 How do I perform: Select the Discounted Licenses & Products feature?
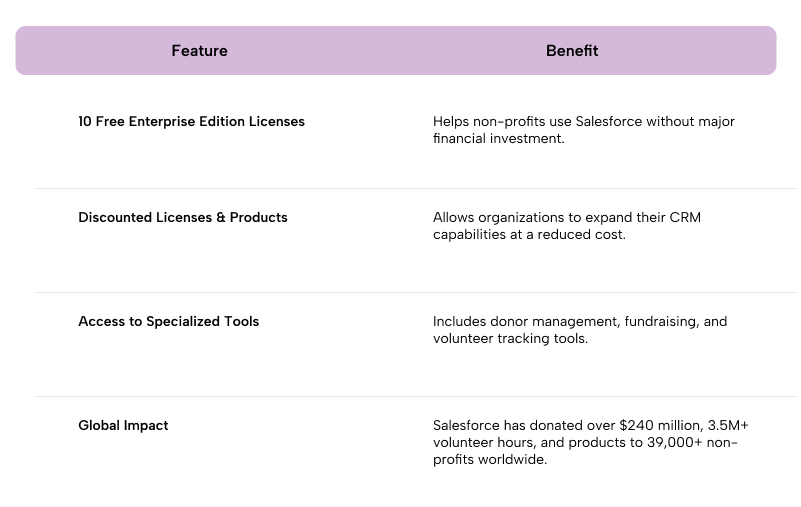[183, 218]
